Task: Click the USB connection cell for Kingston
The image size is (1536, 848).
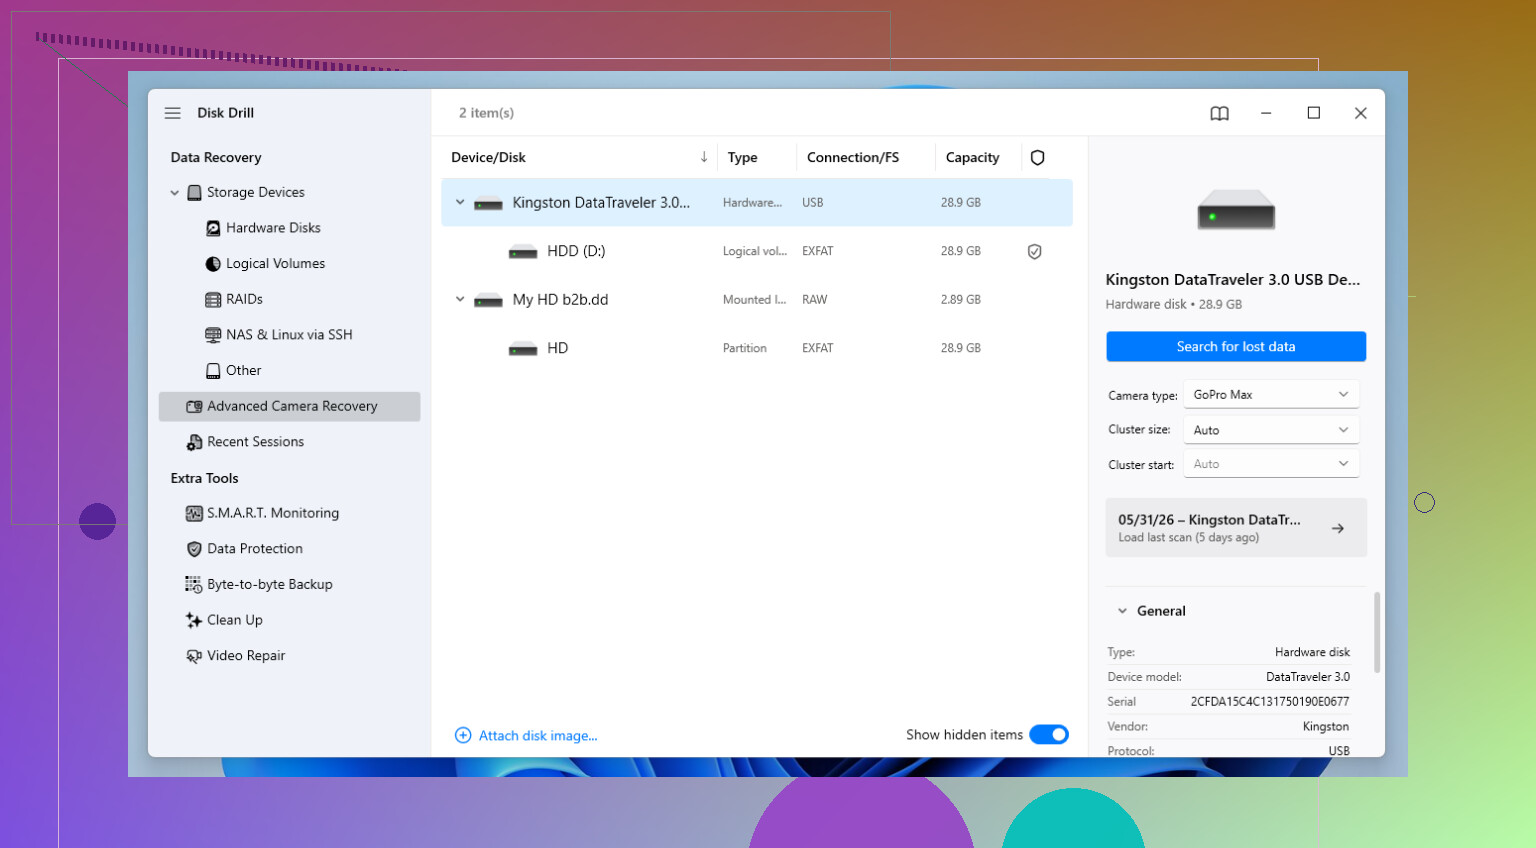Action: click(x=812, y=203)
